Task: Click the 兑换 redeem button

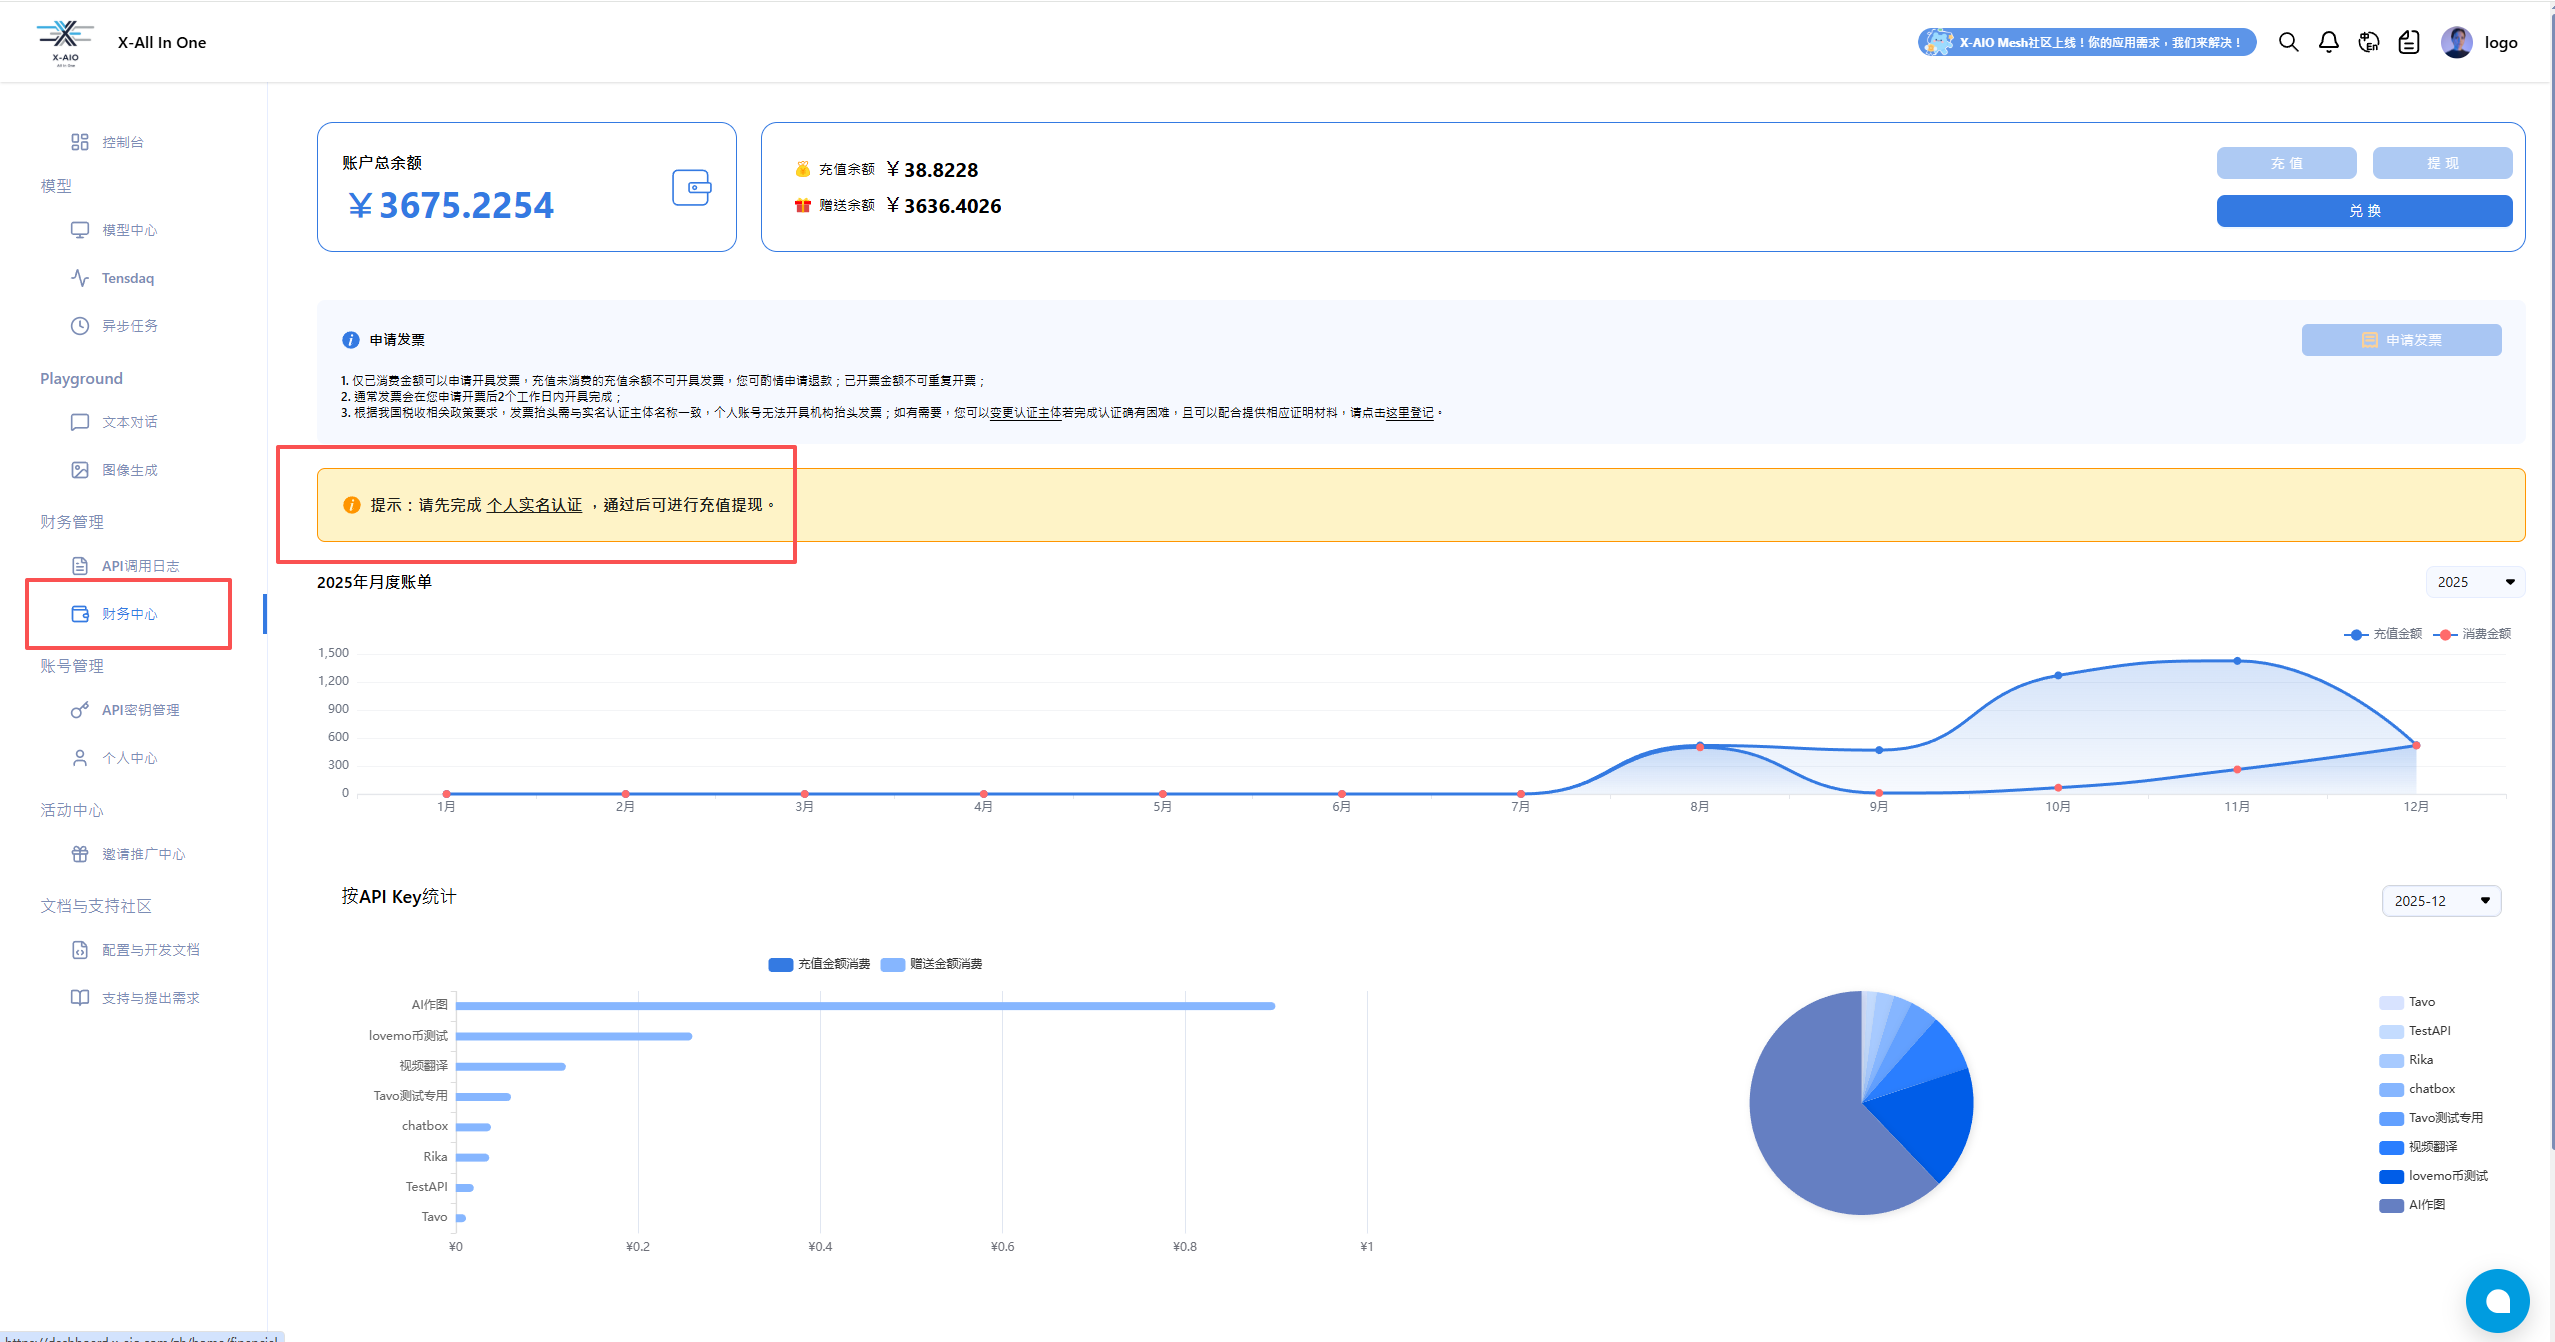Action: [2364, 211]
